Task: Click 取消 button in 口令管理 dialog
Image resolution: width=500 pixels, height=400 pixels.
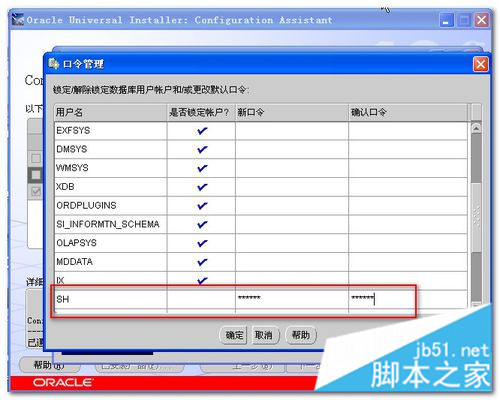Action: (x=265, y=335)
